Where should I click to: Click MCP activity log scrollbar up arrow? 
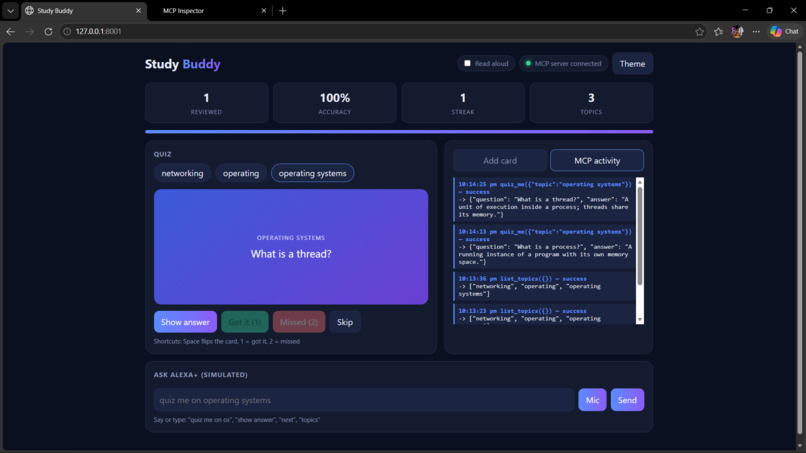tap(640, 182)
